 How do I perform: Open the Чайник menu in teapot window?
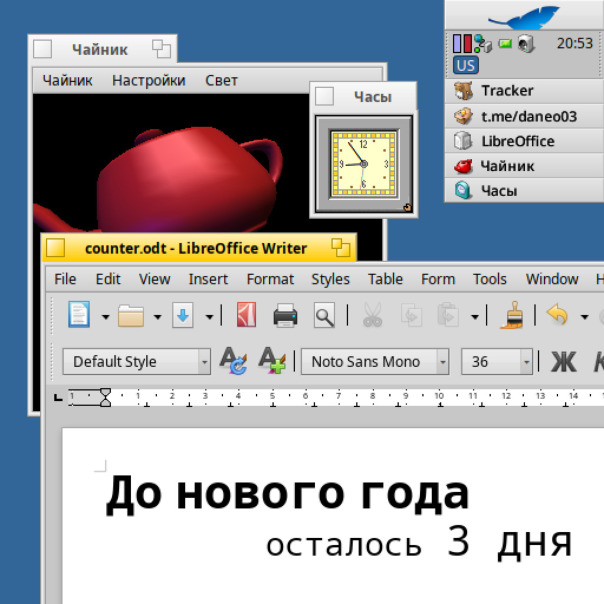pos(67,81)
